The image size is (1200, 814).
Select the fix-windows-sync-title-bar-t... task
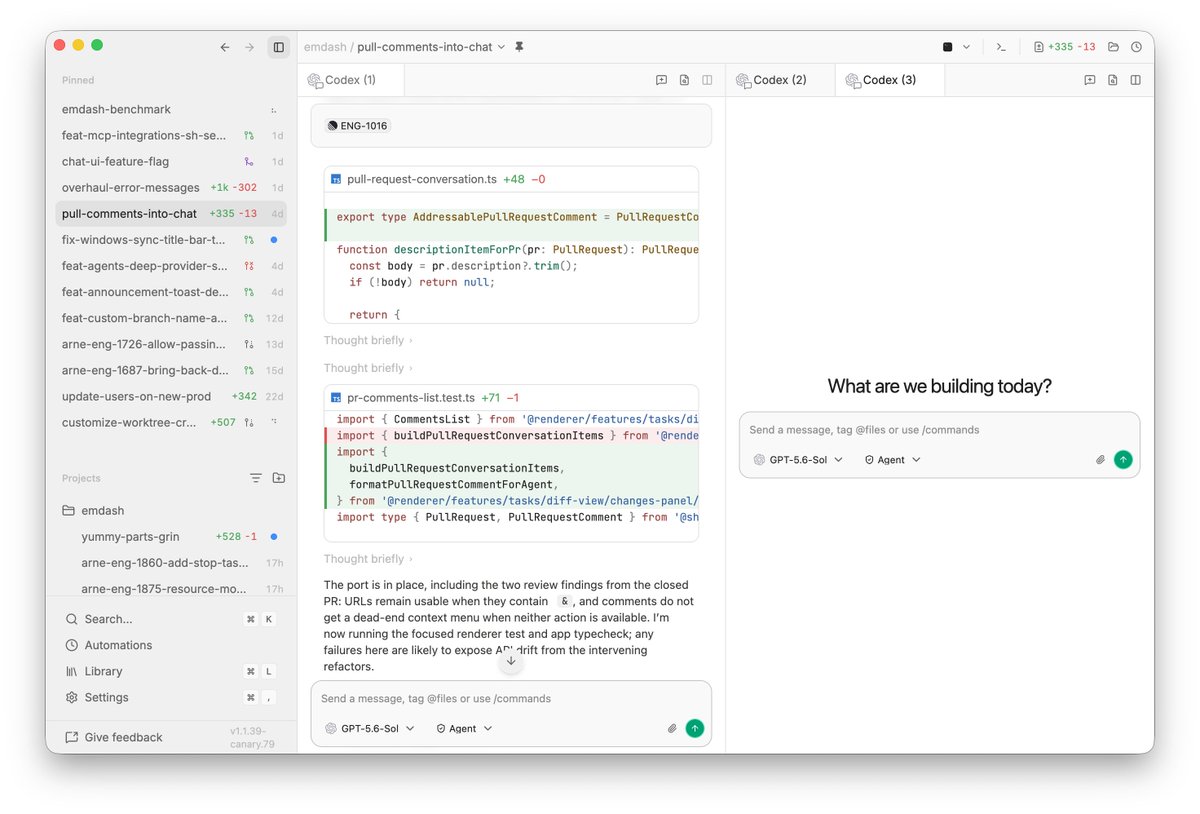(x=171, y=240)
